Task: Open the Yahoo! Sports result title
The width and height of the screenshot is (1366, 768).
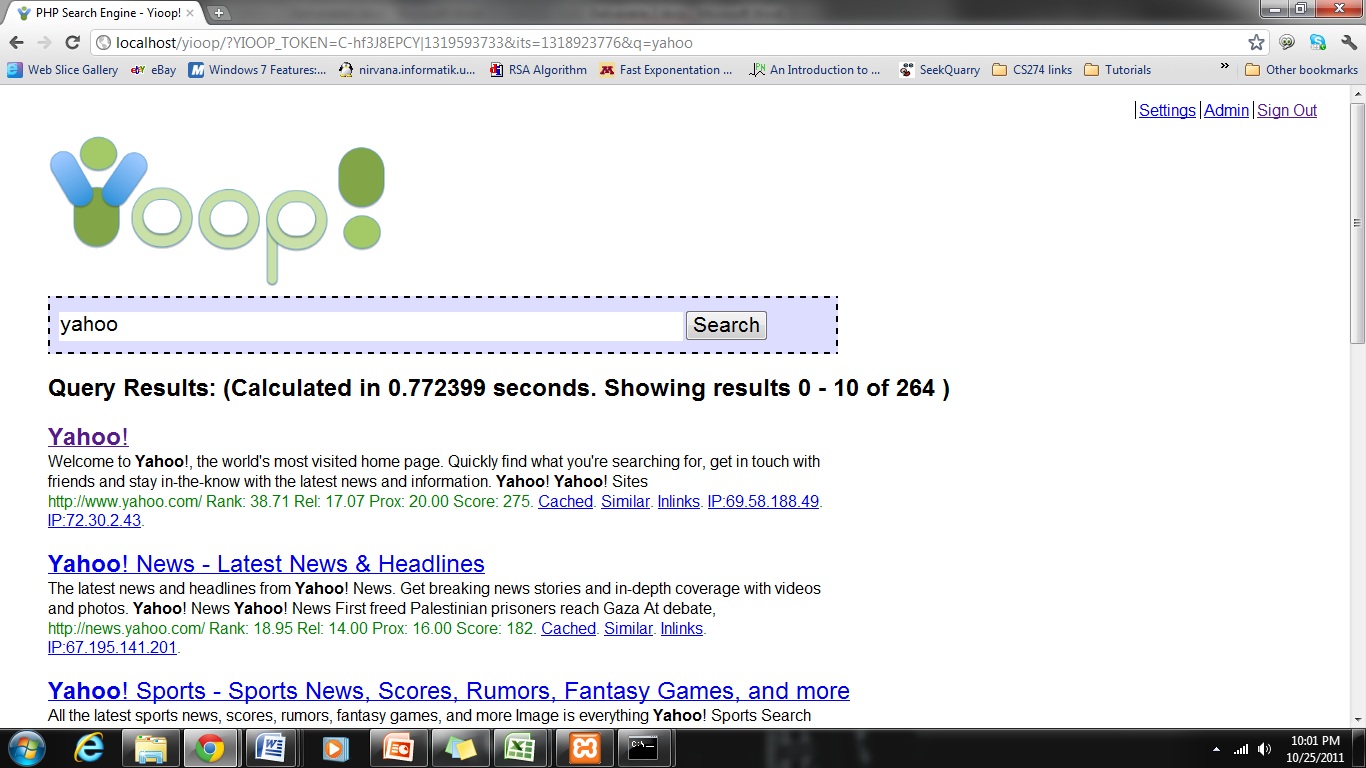Action: pyautogui.click(x=449, y=691)
